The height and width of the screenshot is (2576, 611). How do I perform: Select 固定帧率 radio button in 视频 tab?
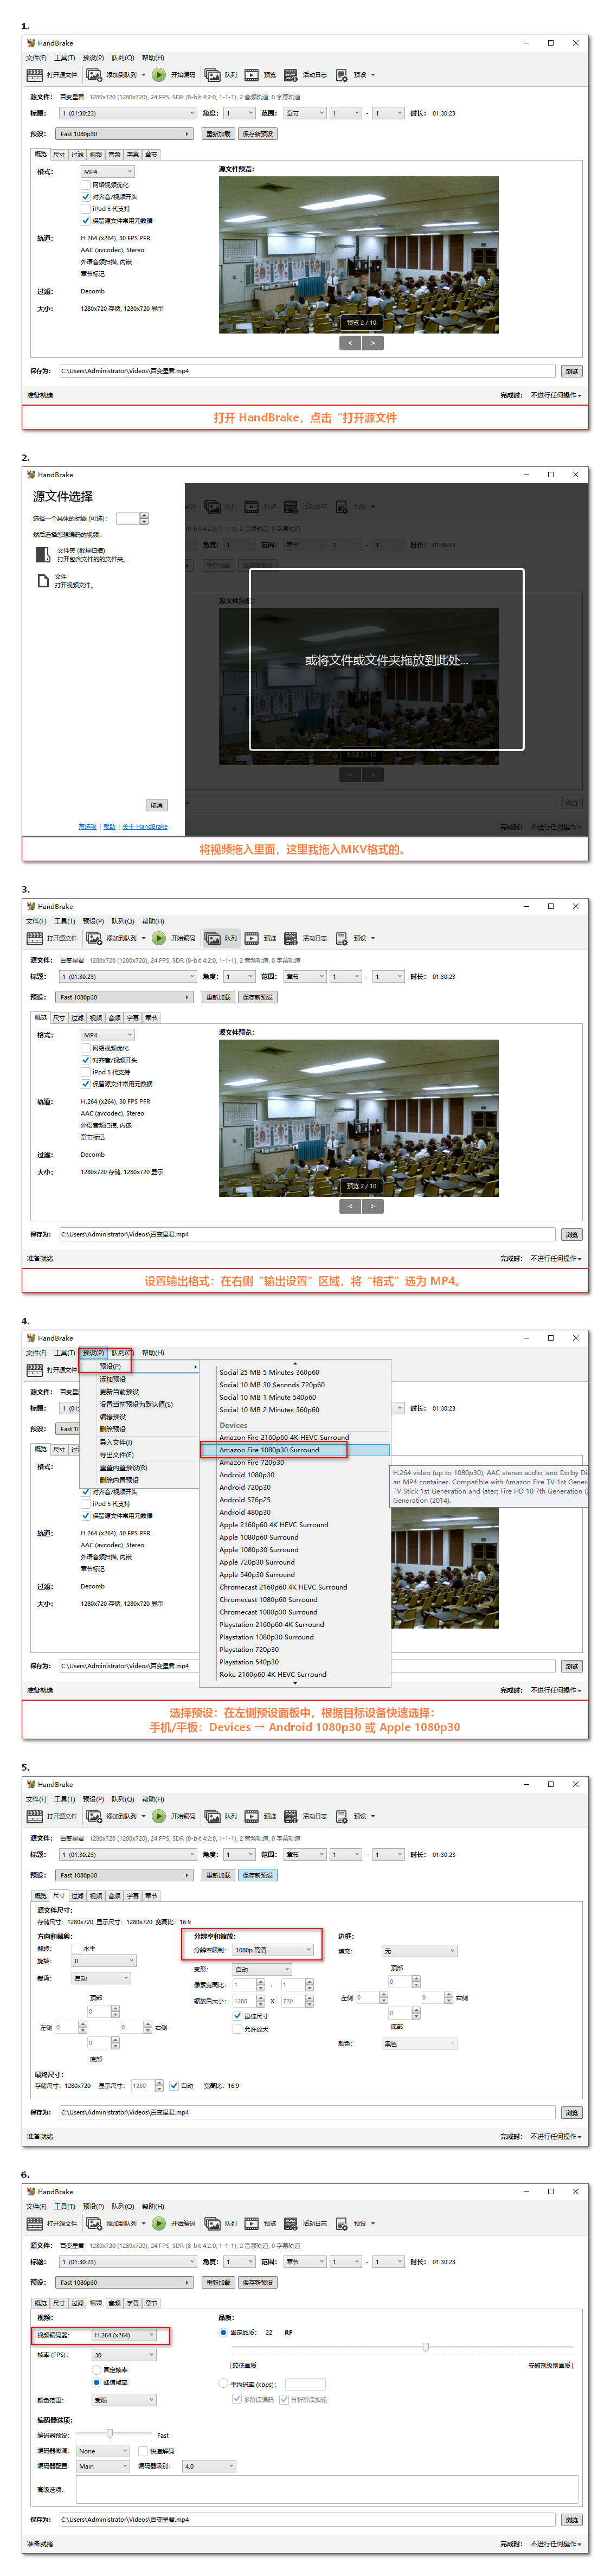coord(96,2370)
